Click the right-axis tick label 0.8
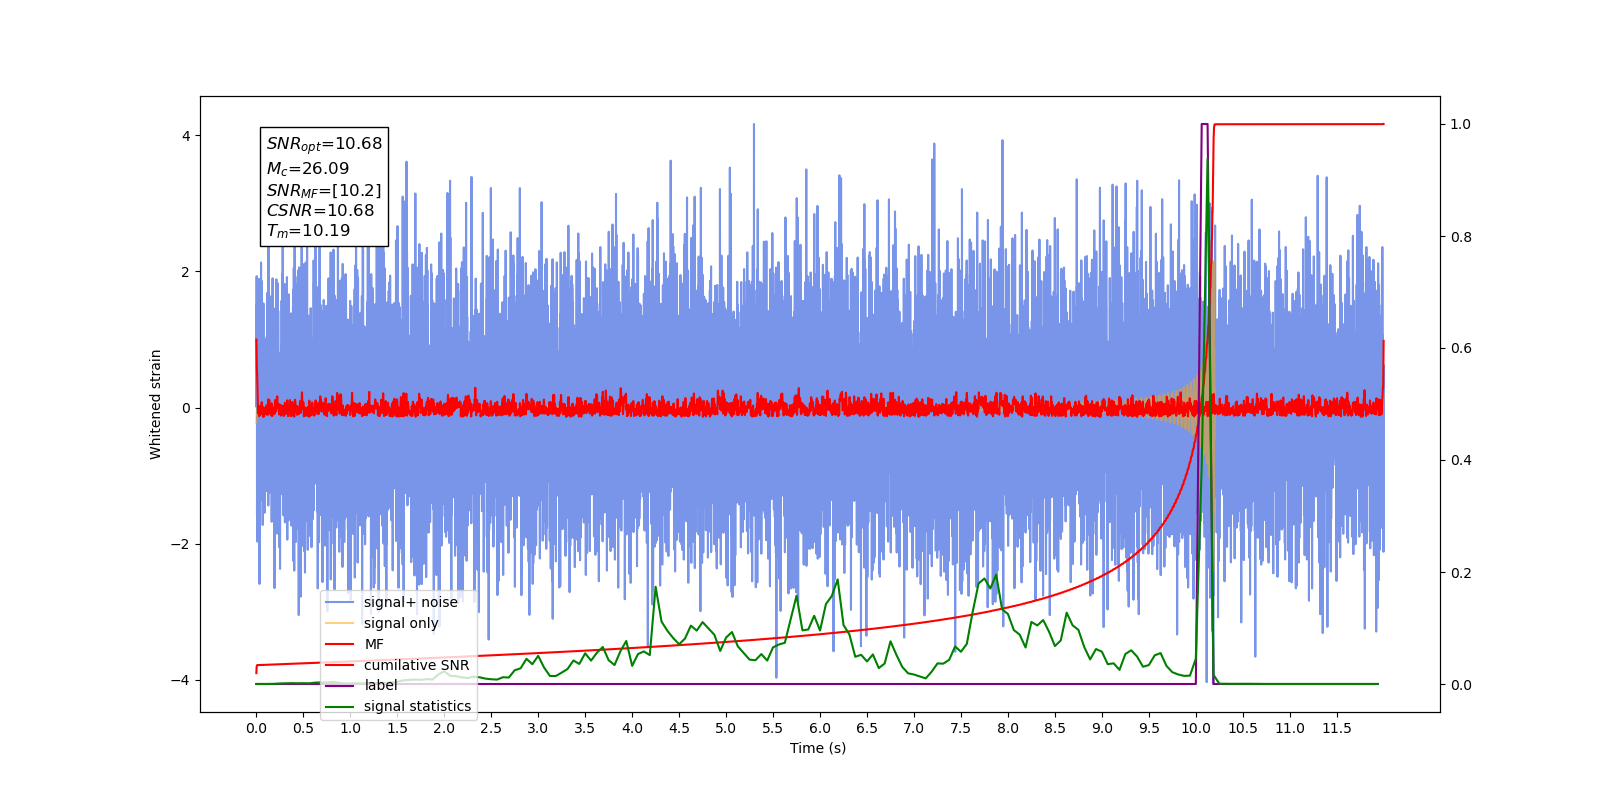 pos(1461,237)
